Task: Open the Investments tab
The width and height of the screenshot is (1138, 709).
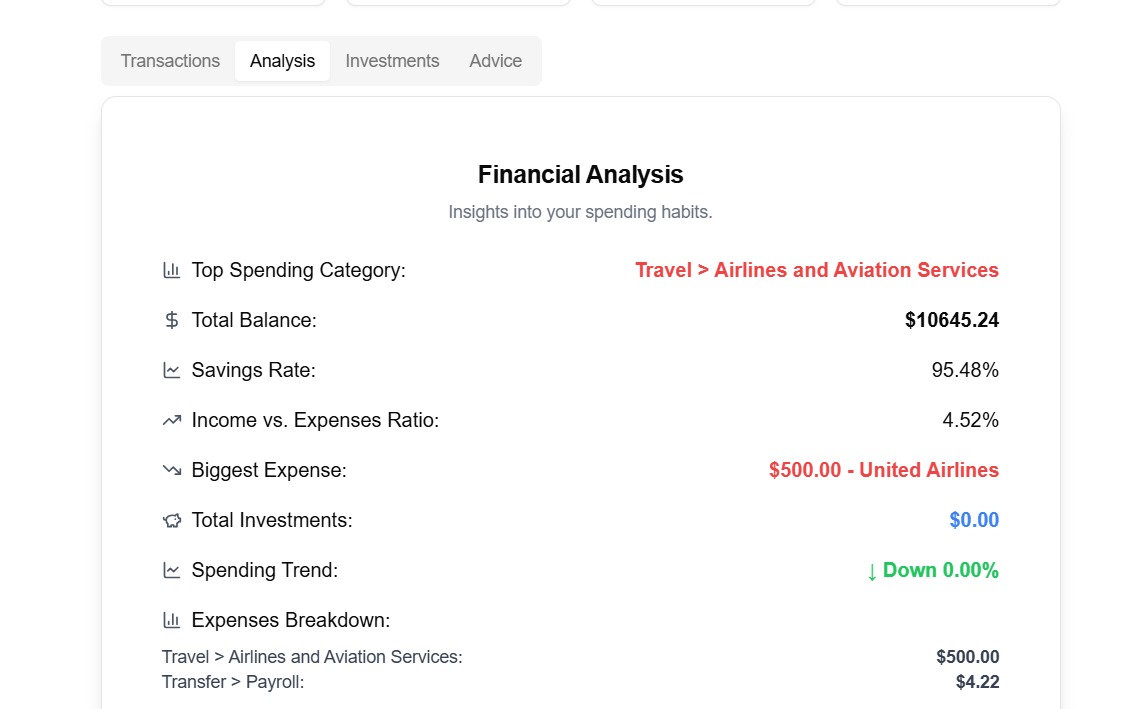Action: point(392,61)
